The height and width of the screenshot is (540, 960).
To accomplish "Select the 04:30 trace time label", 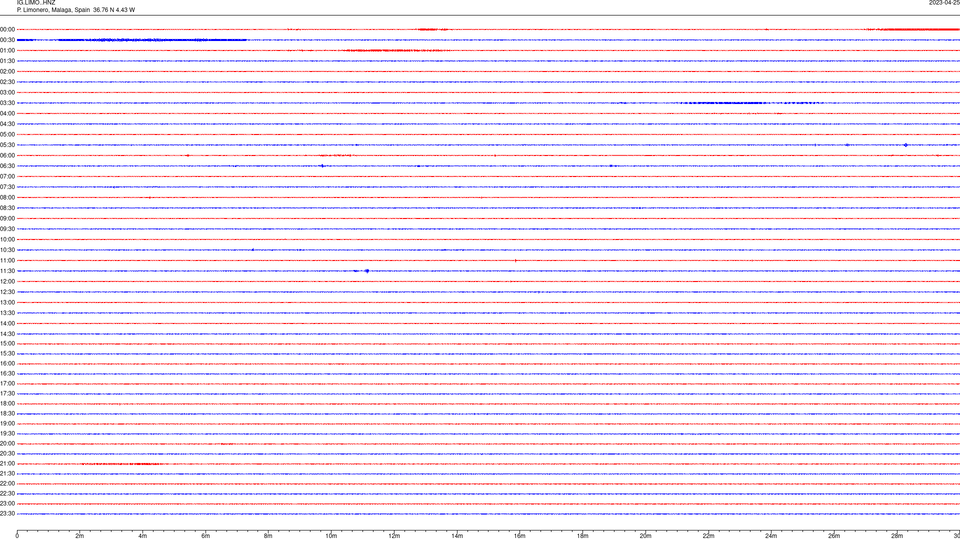I will pyautogui.click(x=7, y=124).
